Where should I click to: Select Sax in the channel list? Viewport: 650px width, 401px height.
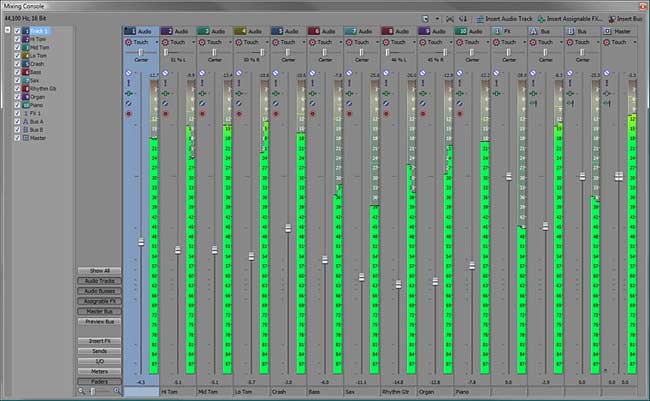pyautogui.click(x=35, y=80)
